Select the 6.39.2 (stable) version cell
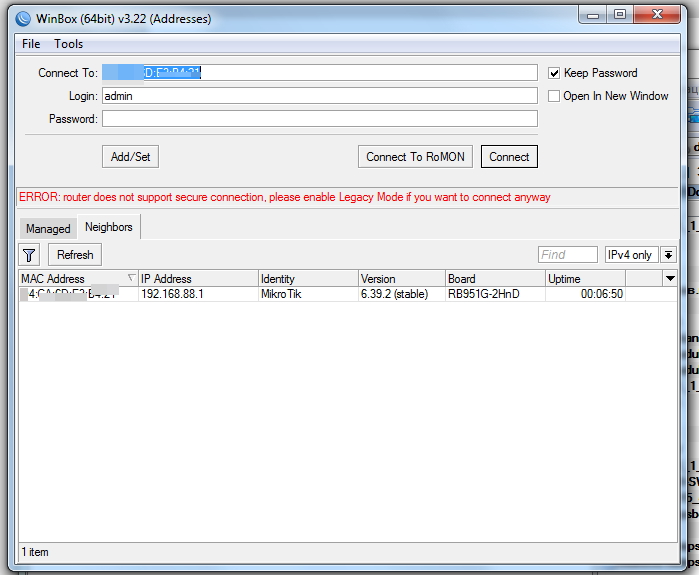This screenshot has height=575, width=699. click(x=402, y=294)
